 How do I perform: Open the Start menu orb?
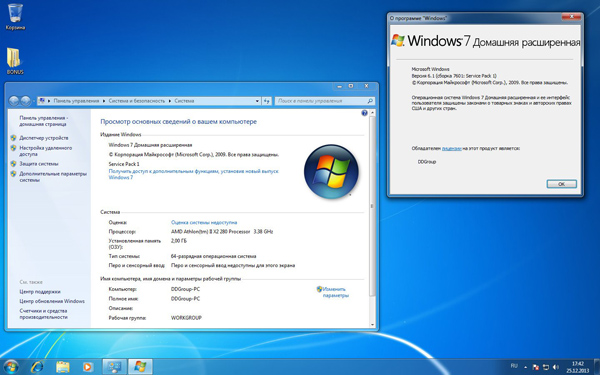pyautogui.click(x=11, y=367)
